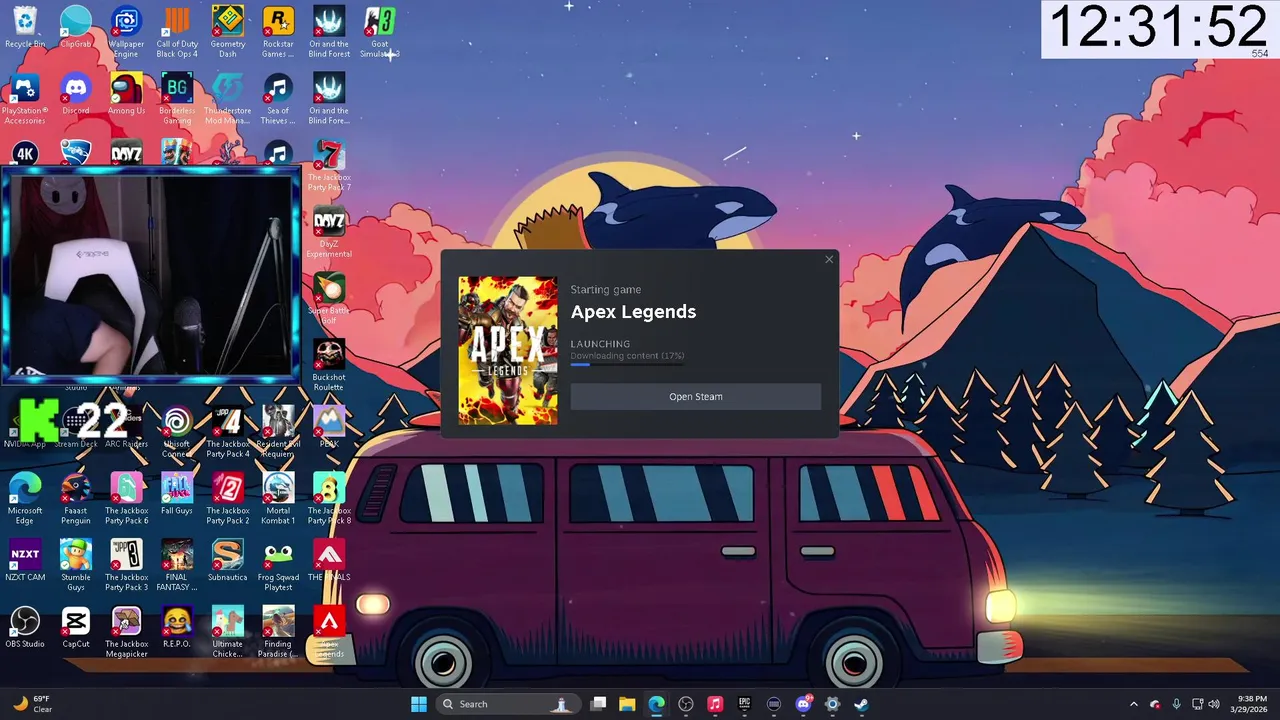Select the Goat Simulator 3 icon
The width and height of the screenshot is (1280, 720).
380,32
